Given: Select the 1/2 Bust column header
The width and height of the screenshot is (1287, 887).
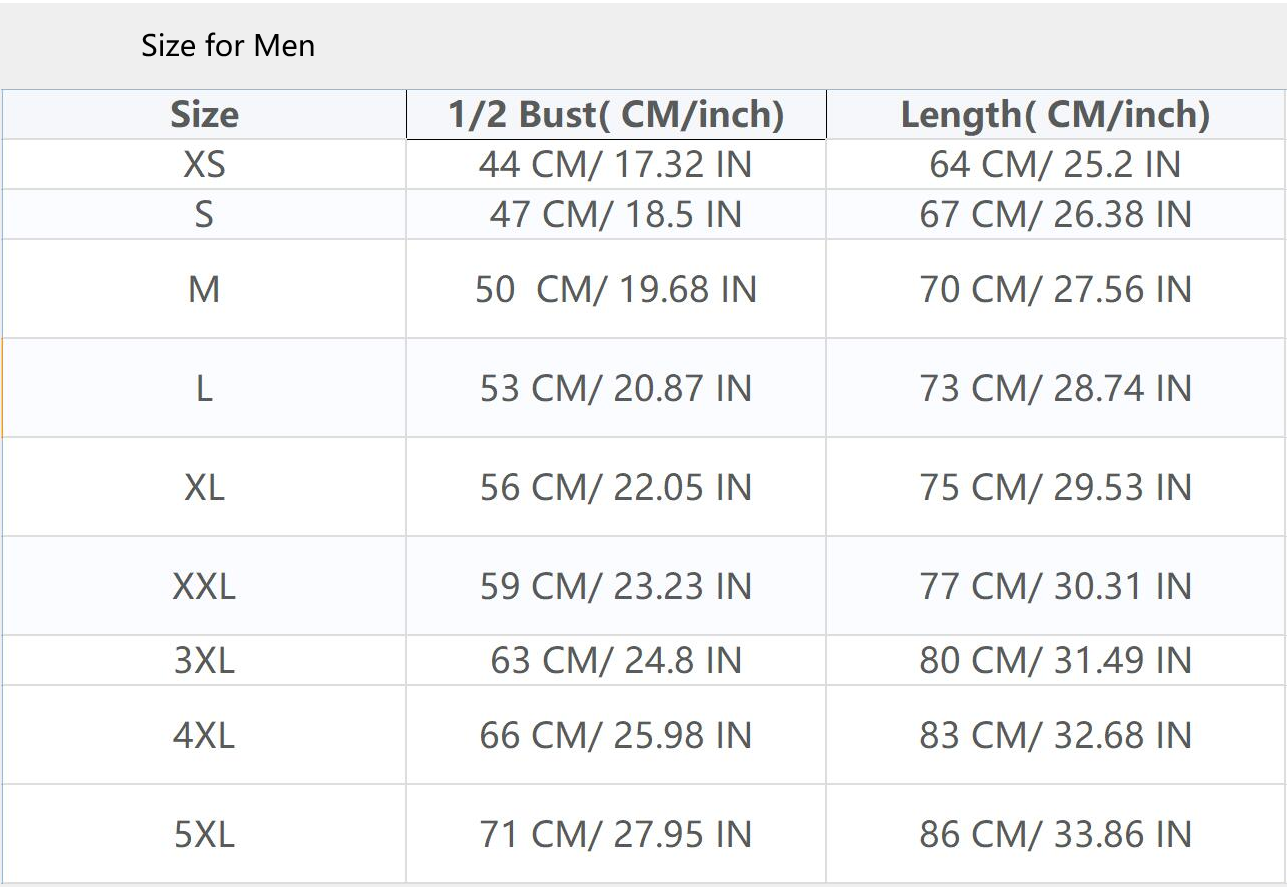Looking at the screenshot, I should click(x=616, y=115).
